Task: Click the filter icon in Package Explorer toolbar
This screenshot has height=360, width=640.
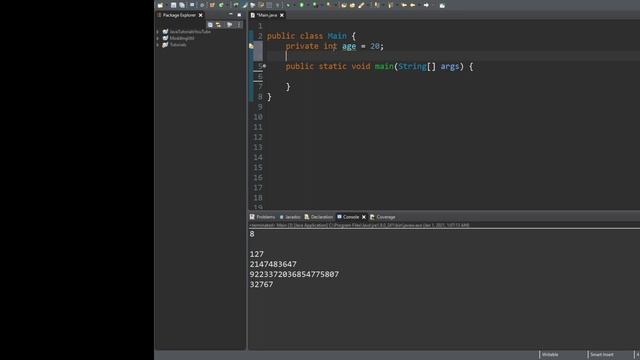Action: coord(229,25)
